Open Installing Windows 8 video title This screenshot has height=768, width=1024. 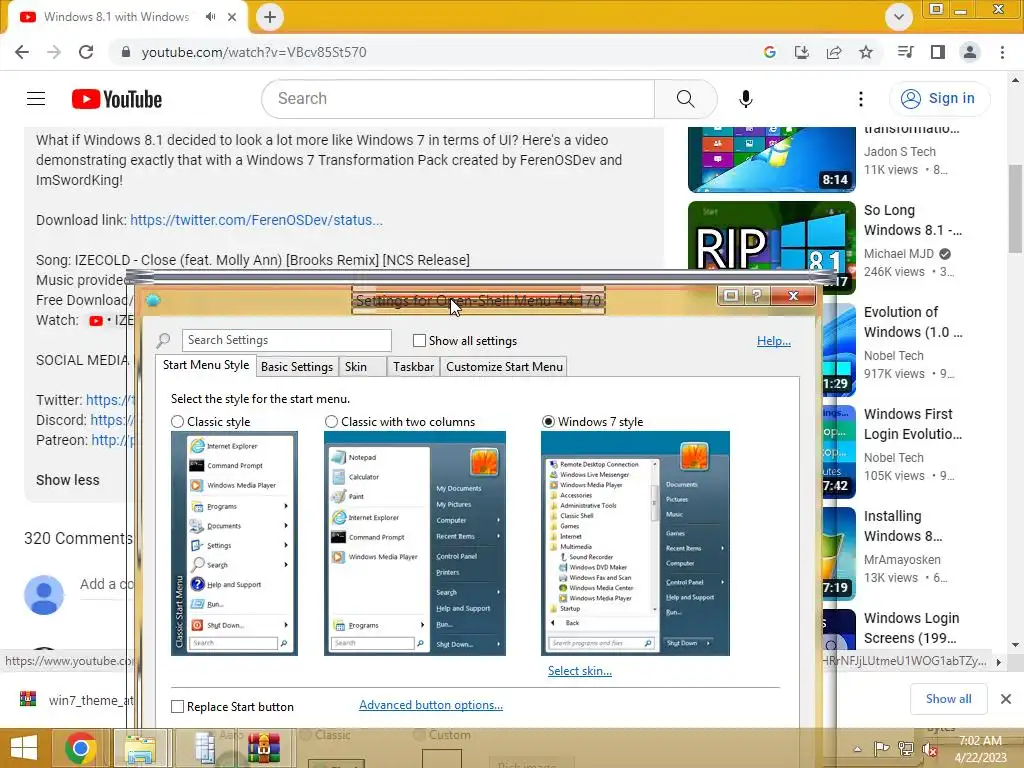(903, 526)
